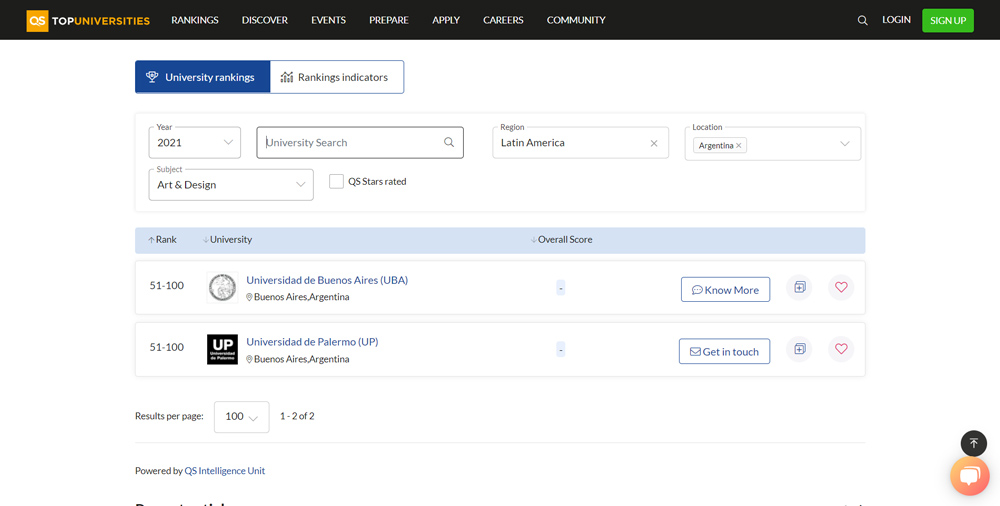Screen dimensions: 1000x506
Task: Open the COMMUNITY menu
Action: click(x=576, y=20)
